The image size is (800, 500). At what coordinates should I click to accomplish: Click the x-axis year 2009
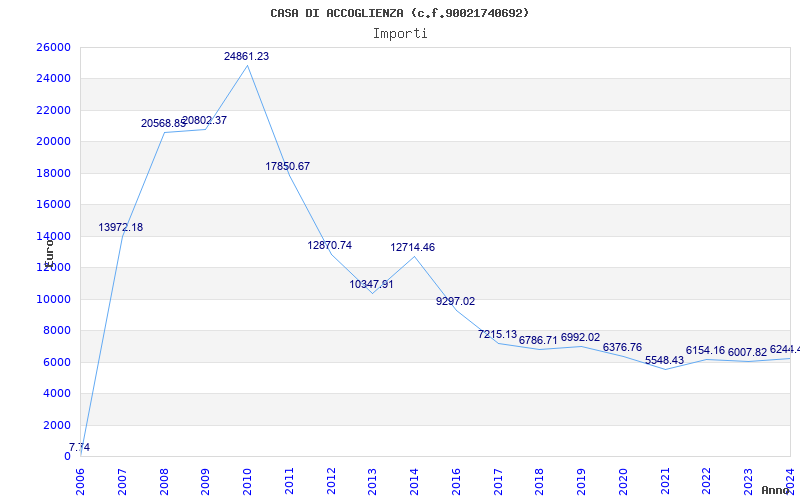[x=205, y=482]
